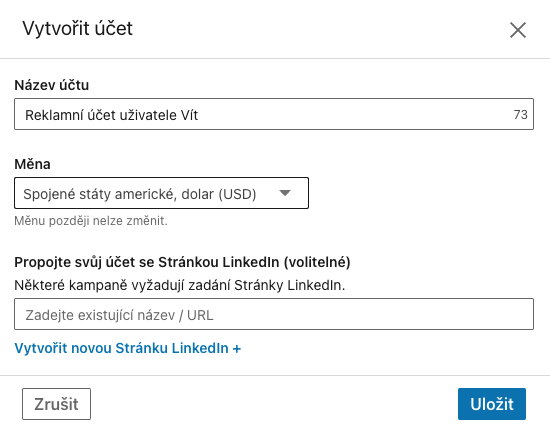Focus the Zadejte existující název / URL field

tap(274, 314)
